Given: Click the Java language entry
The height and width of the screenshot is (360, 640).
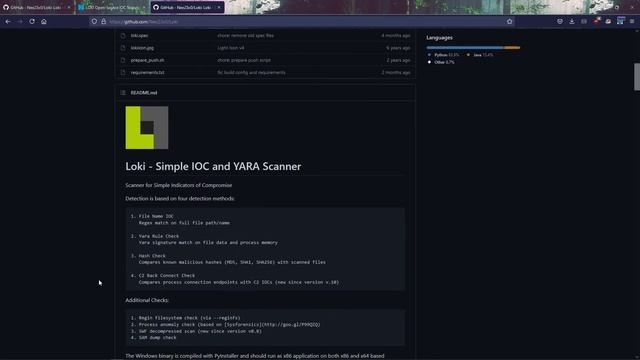Looking at the screenshot, I should 480,55.
